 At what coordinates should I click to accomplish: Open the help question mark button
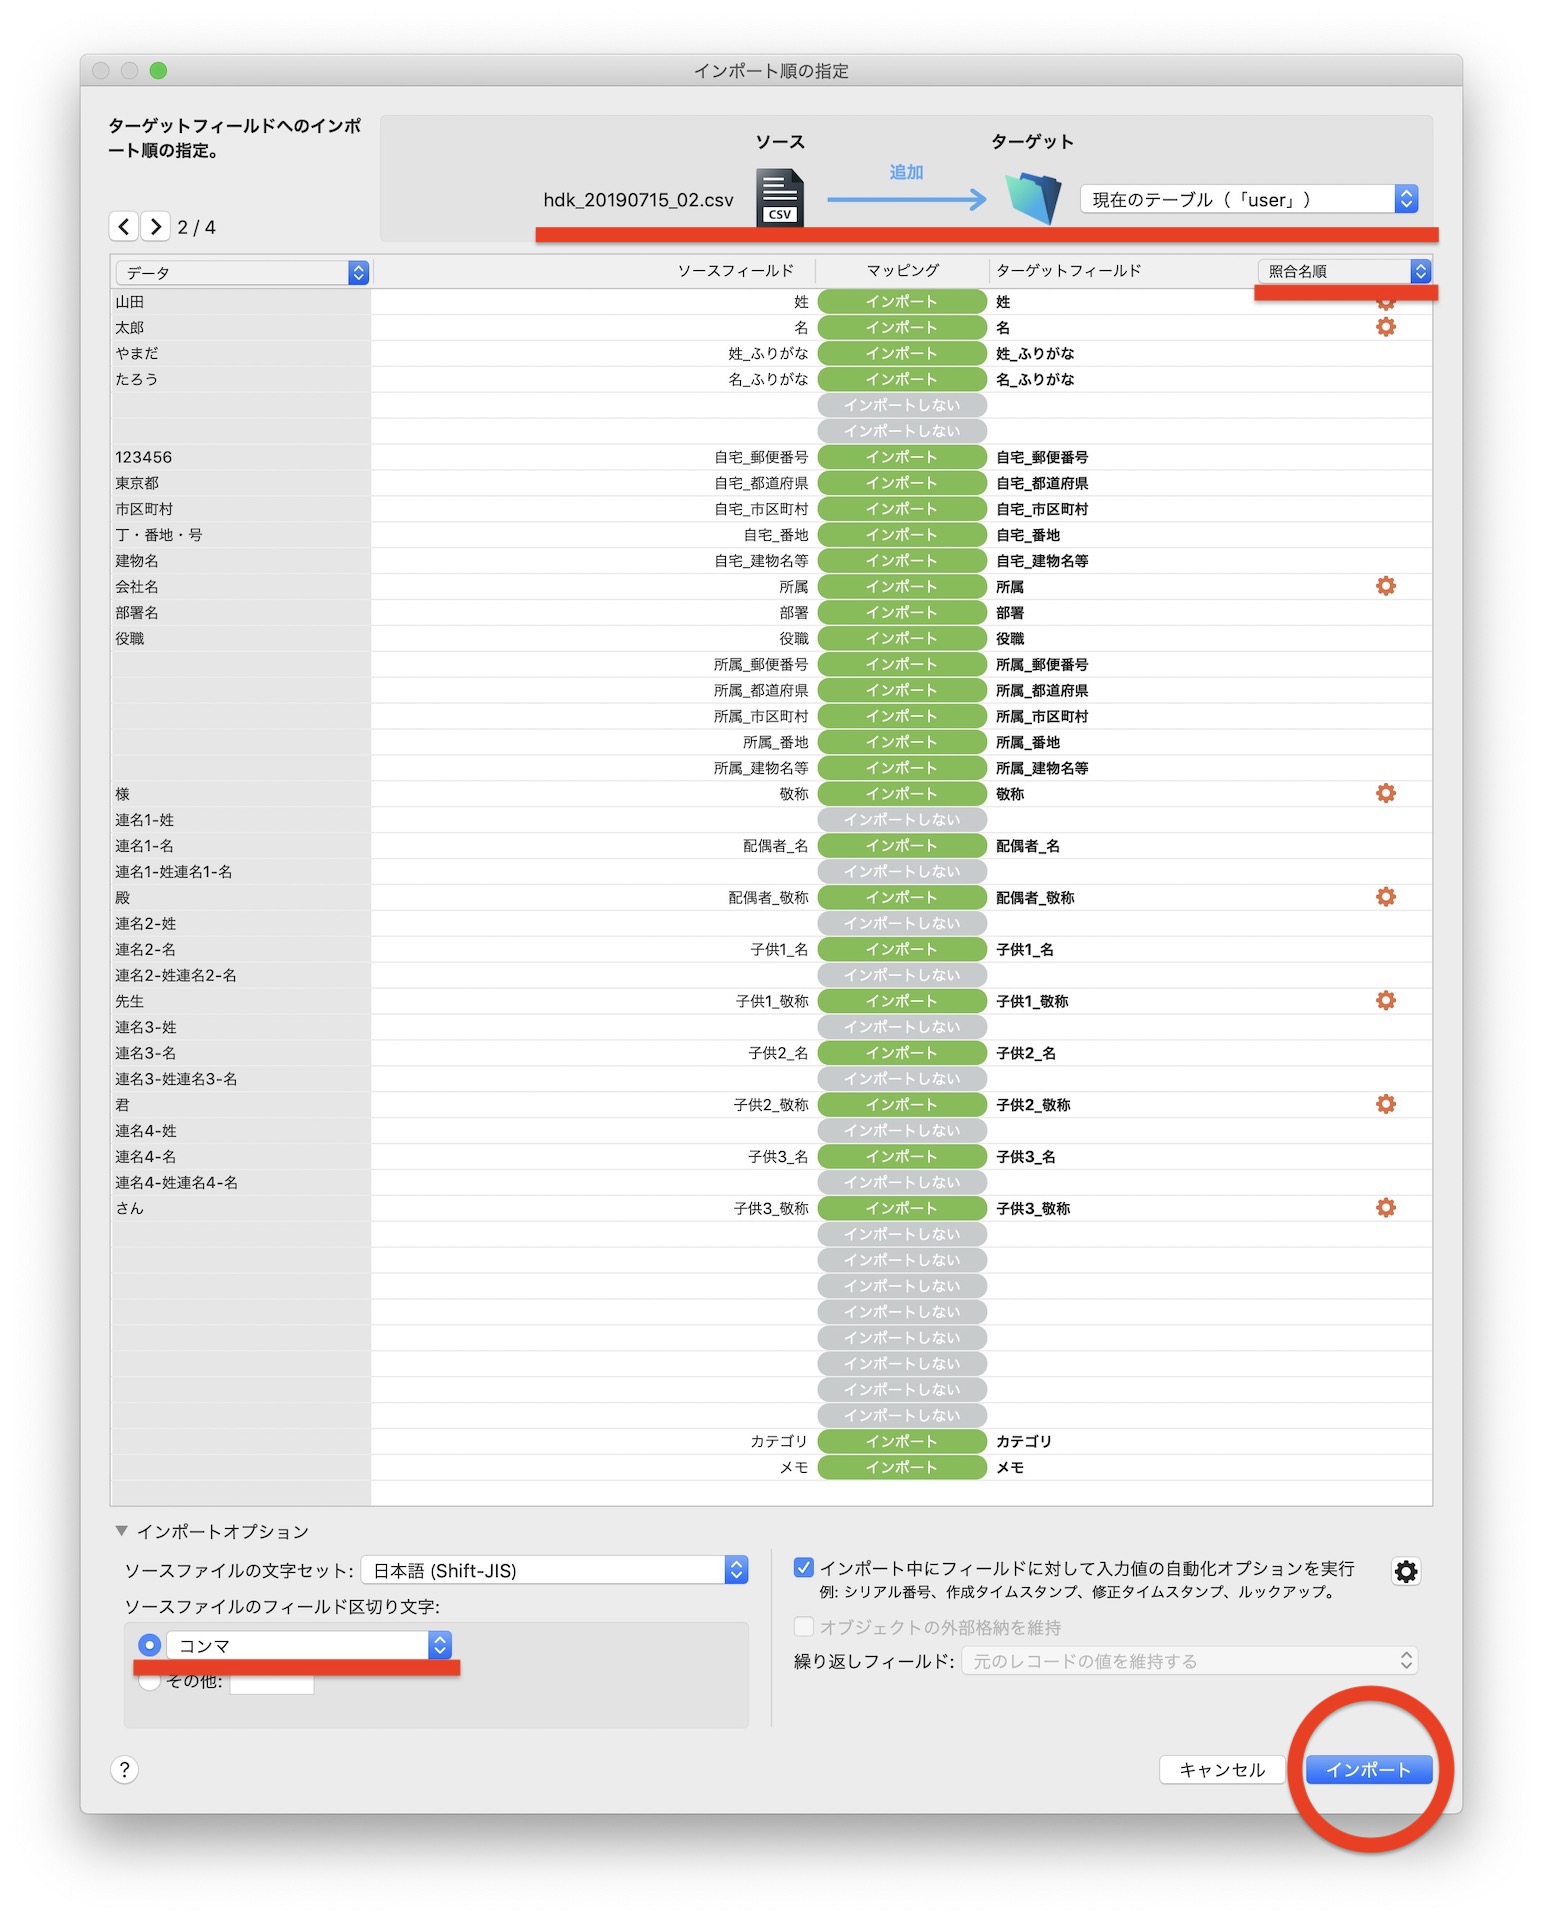coord(124,1769)
